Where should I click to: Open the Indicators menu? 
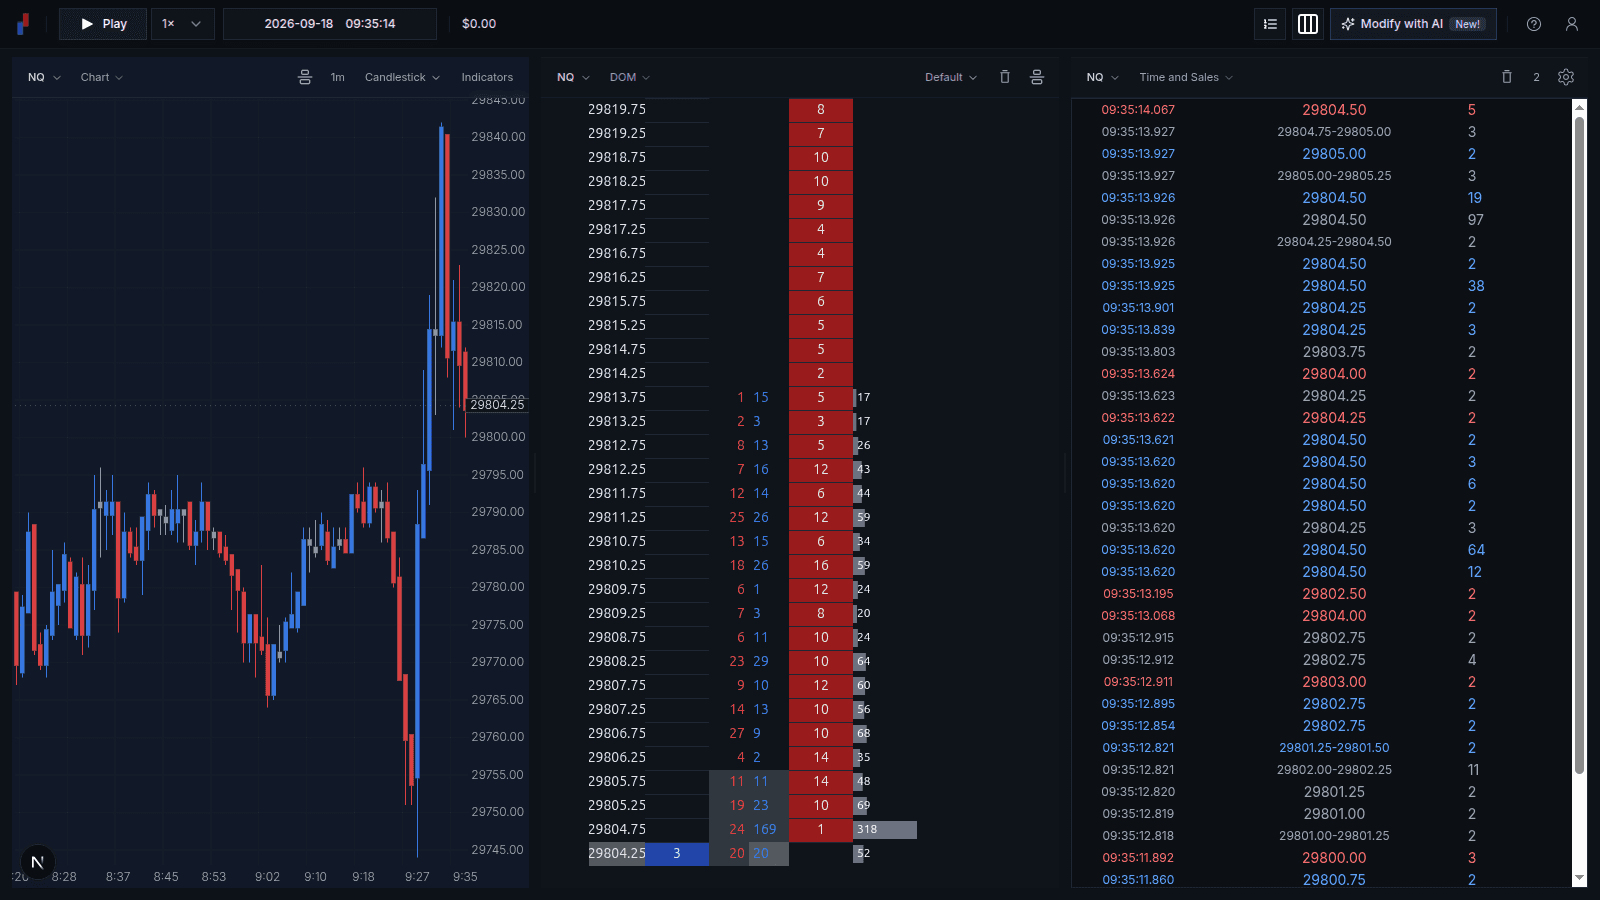pyautogui.click(x=487, y=77)
